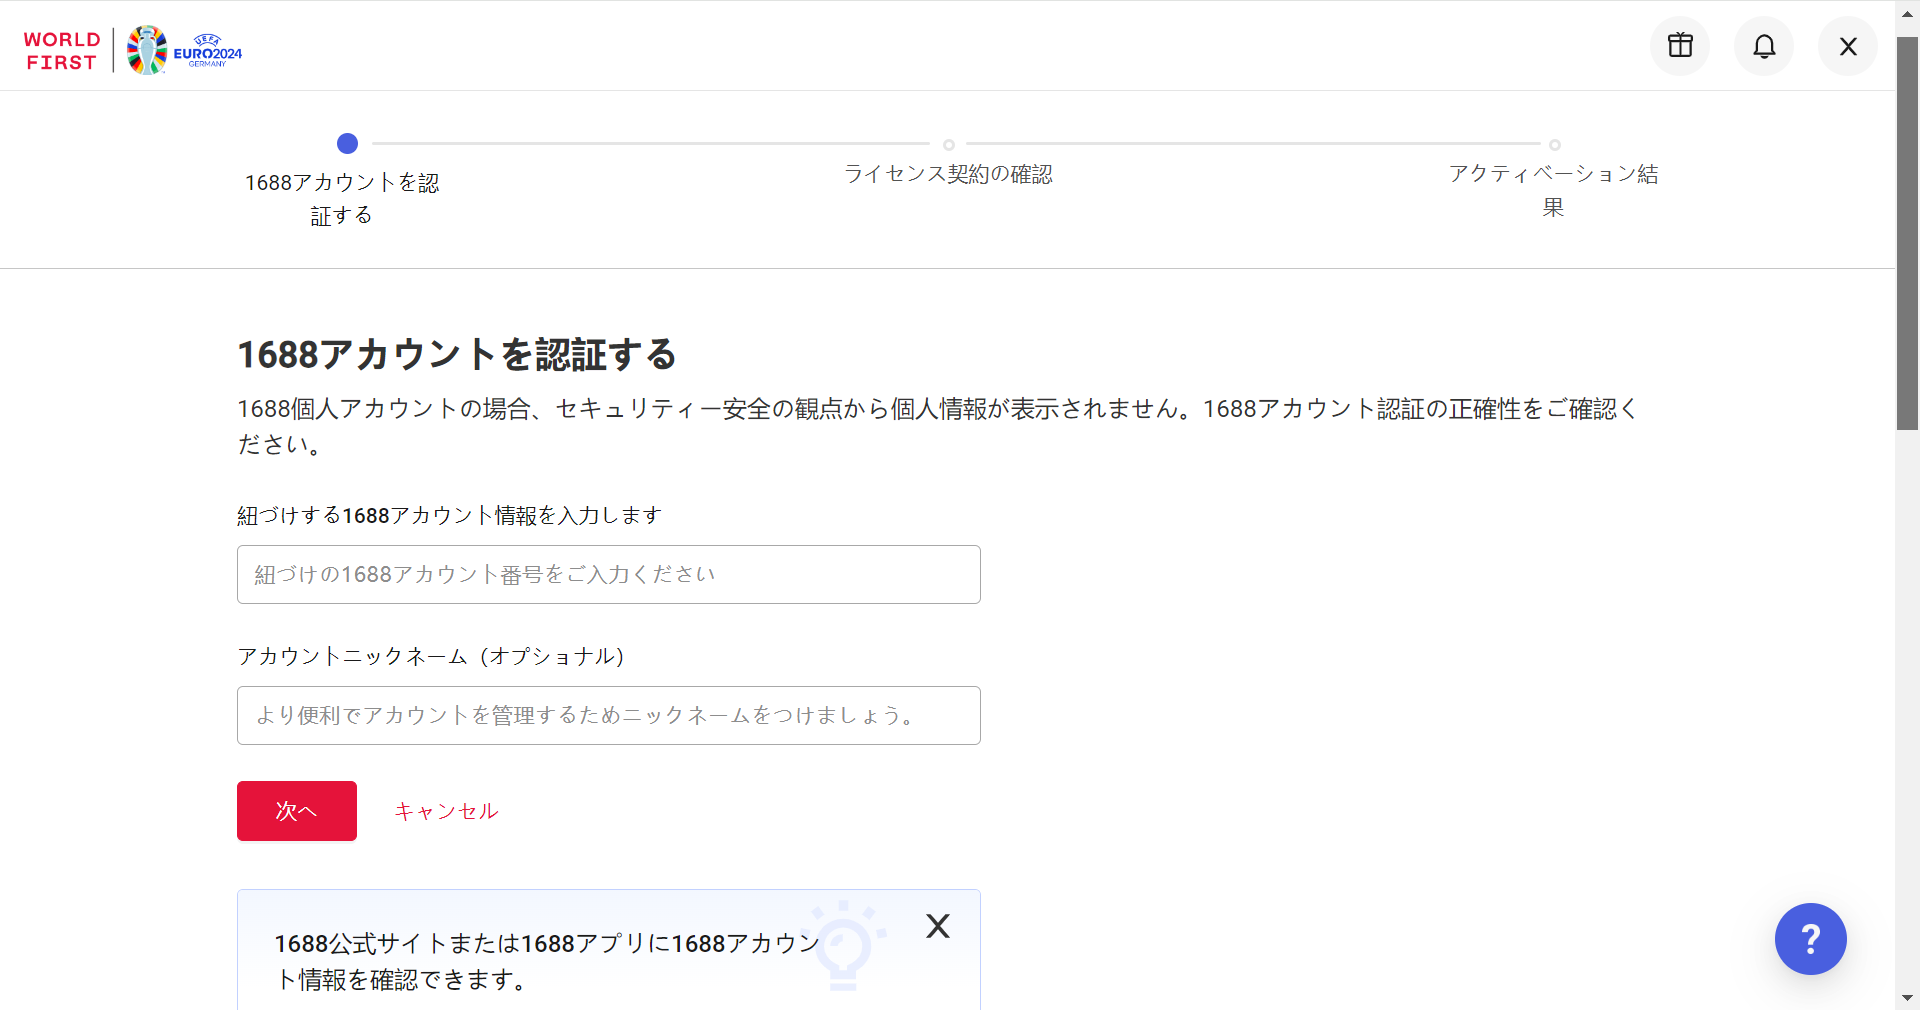The width and height of the screenshot is (1920, 1010).
Task: Click the gift box promotions icon
Action: 1679,45
